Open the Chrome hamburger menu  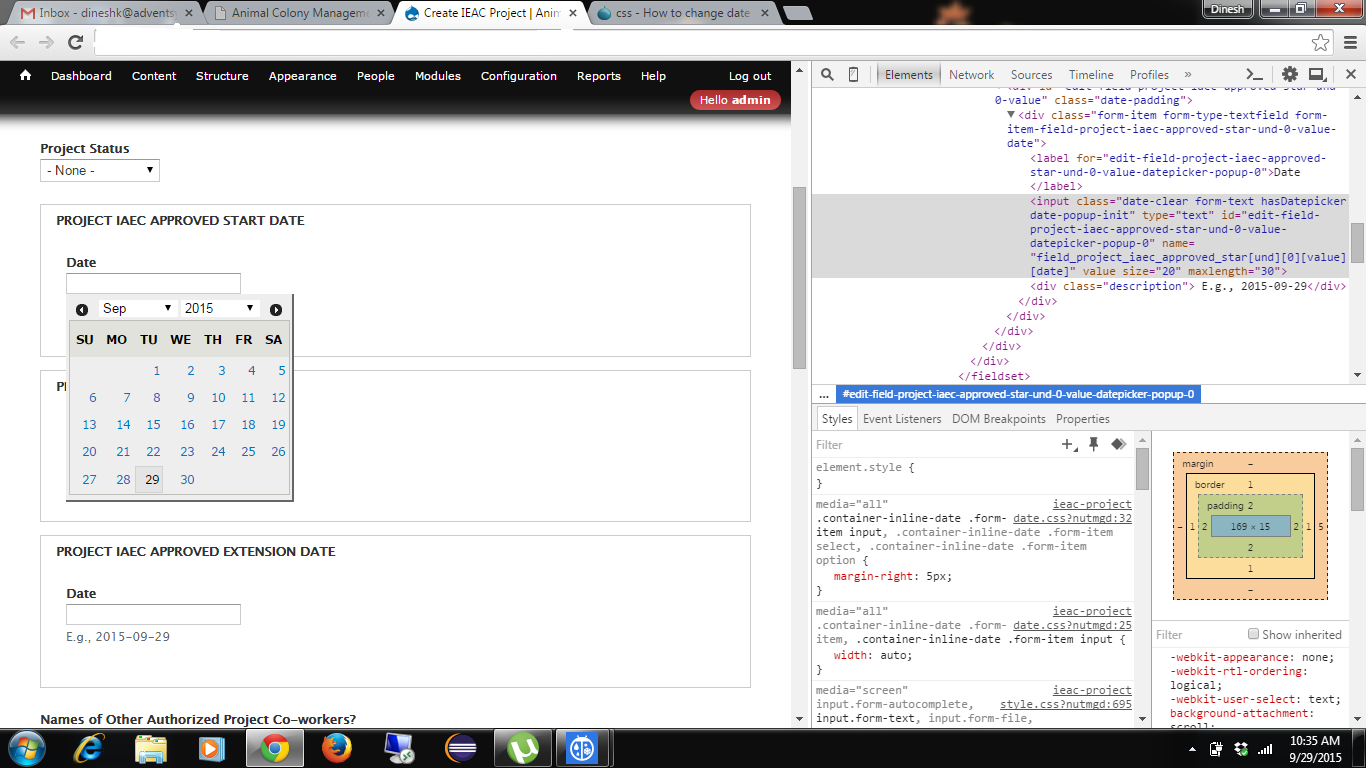click(1348, 42)
